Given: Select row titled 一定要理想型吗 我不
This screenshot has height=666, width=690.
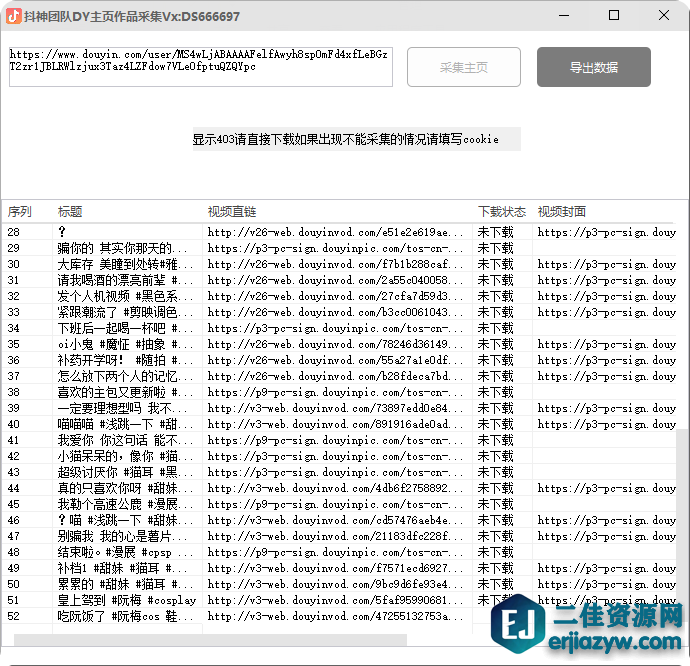Looking at the screenshot, I should tap(339, 408).
